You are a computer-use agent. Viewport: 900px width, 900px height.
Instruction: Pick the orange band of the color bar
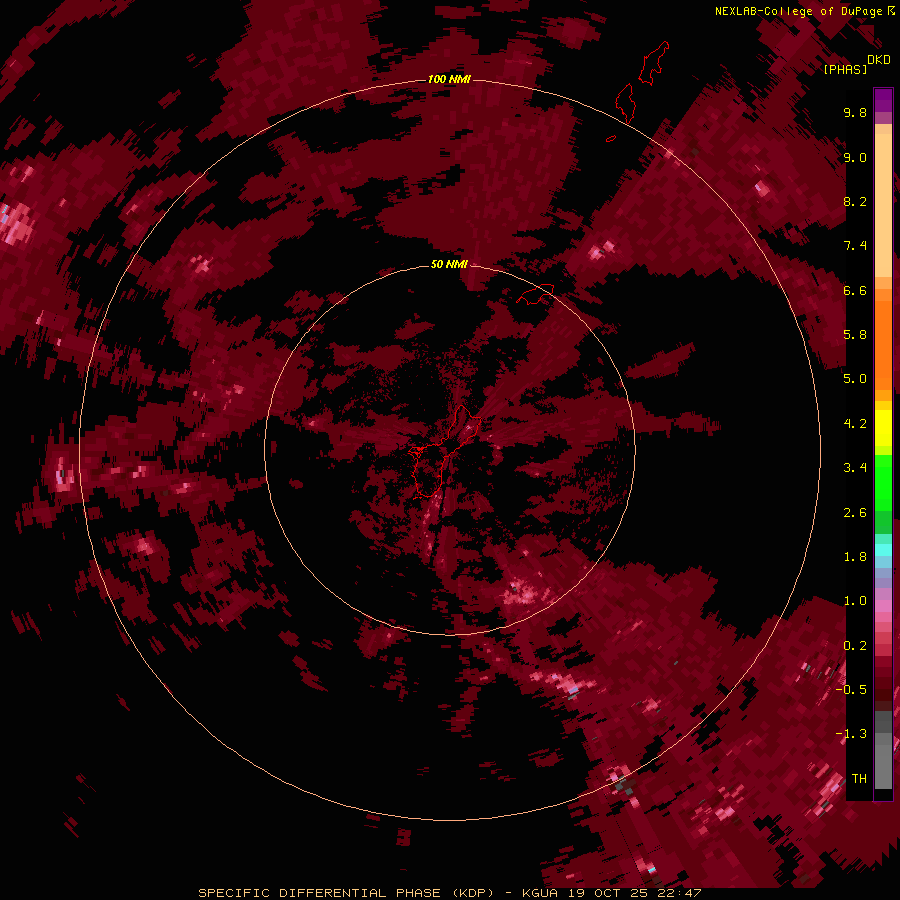(883, 345)
